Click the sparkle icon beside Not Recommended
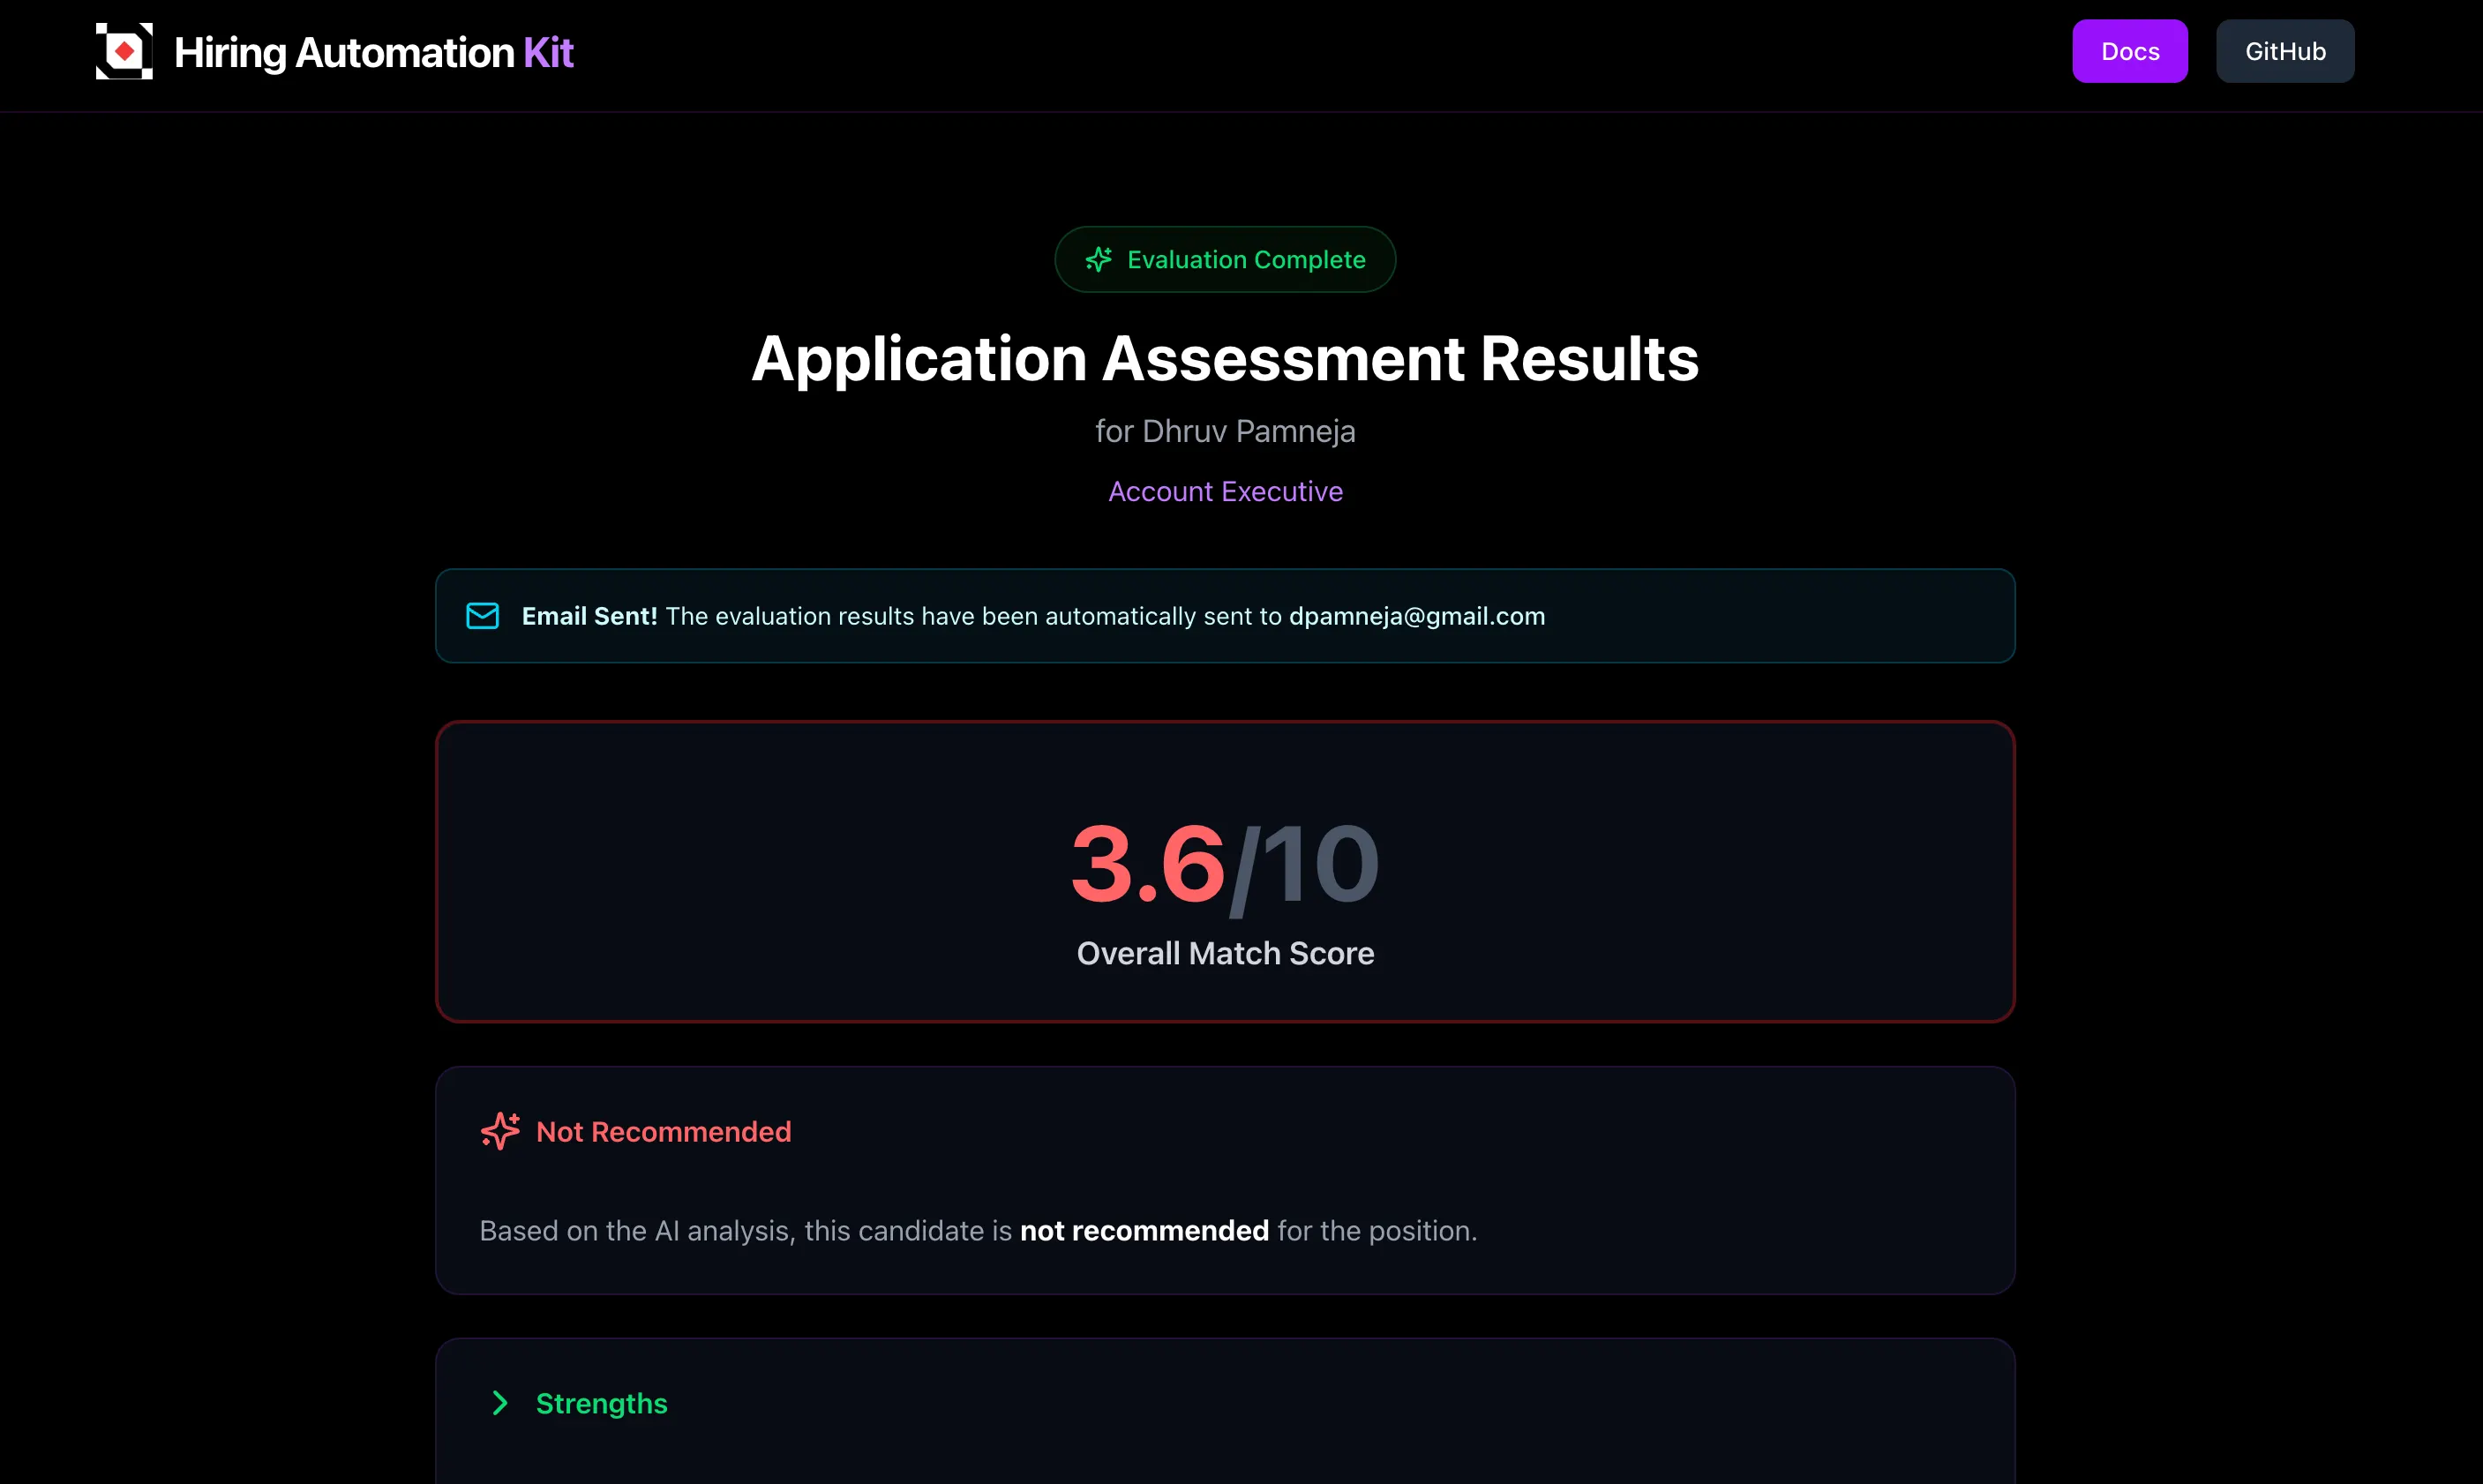Viewport: 2483px width, 1484px height. 501,1131
